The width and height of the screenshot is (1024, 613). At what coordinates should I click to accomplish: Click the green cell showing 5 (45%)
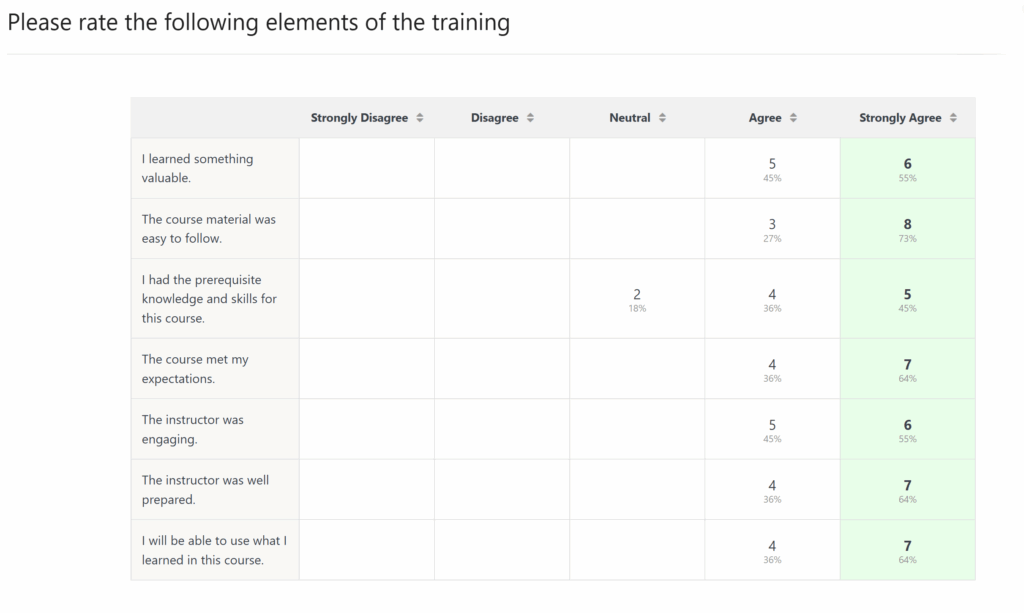907,299
